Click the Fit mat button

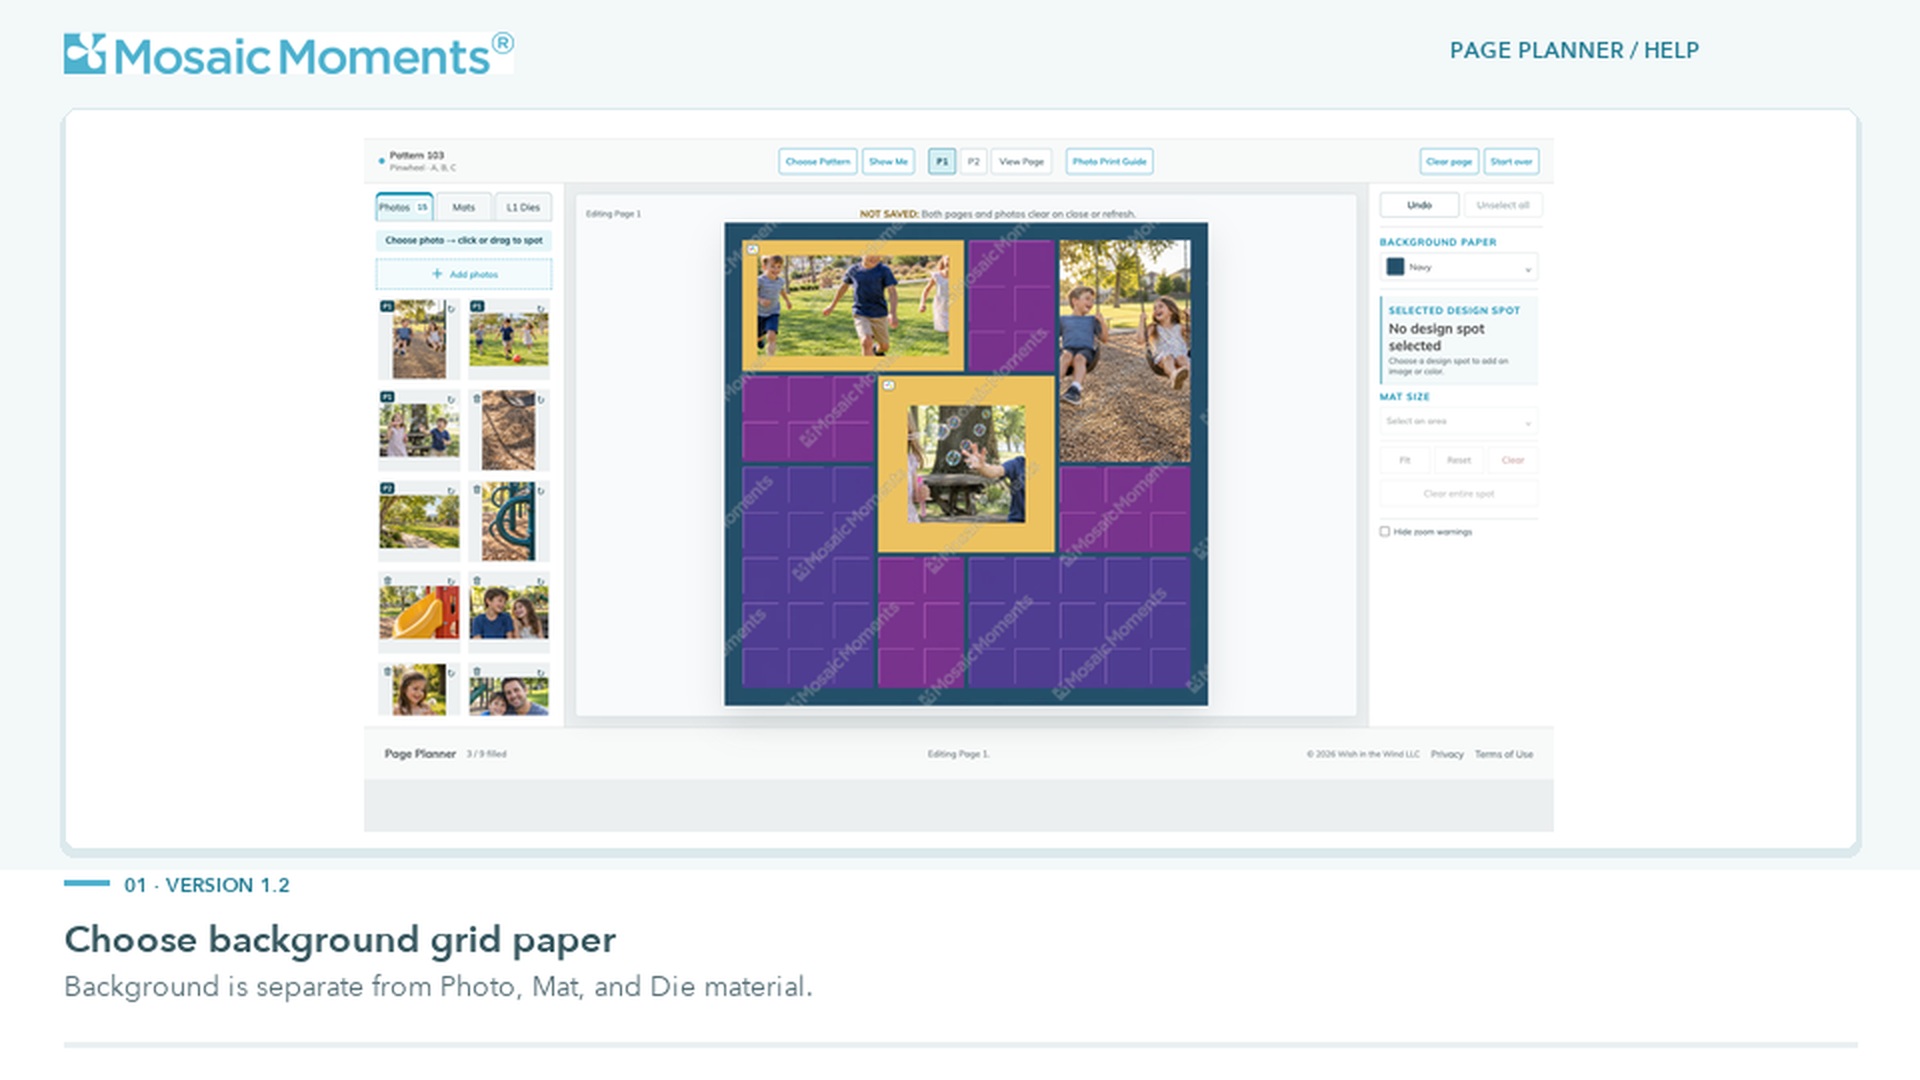pyautogui.click(x=1405, y=460)
